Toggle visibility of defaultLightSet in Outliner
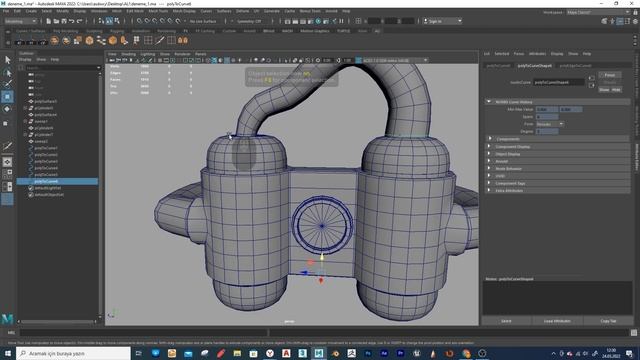This screenshot has height=360, width=640. coord(31,188)
